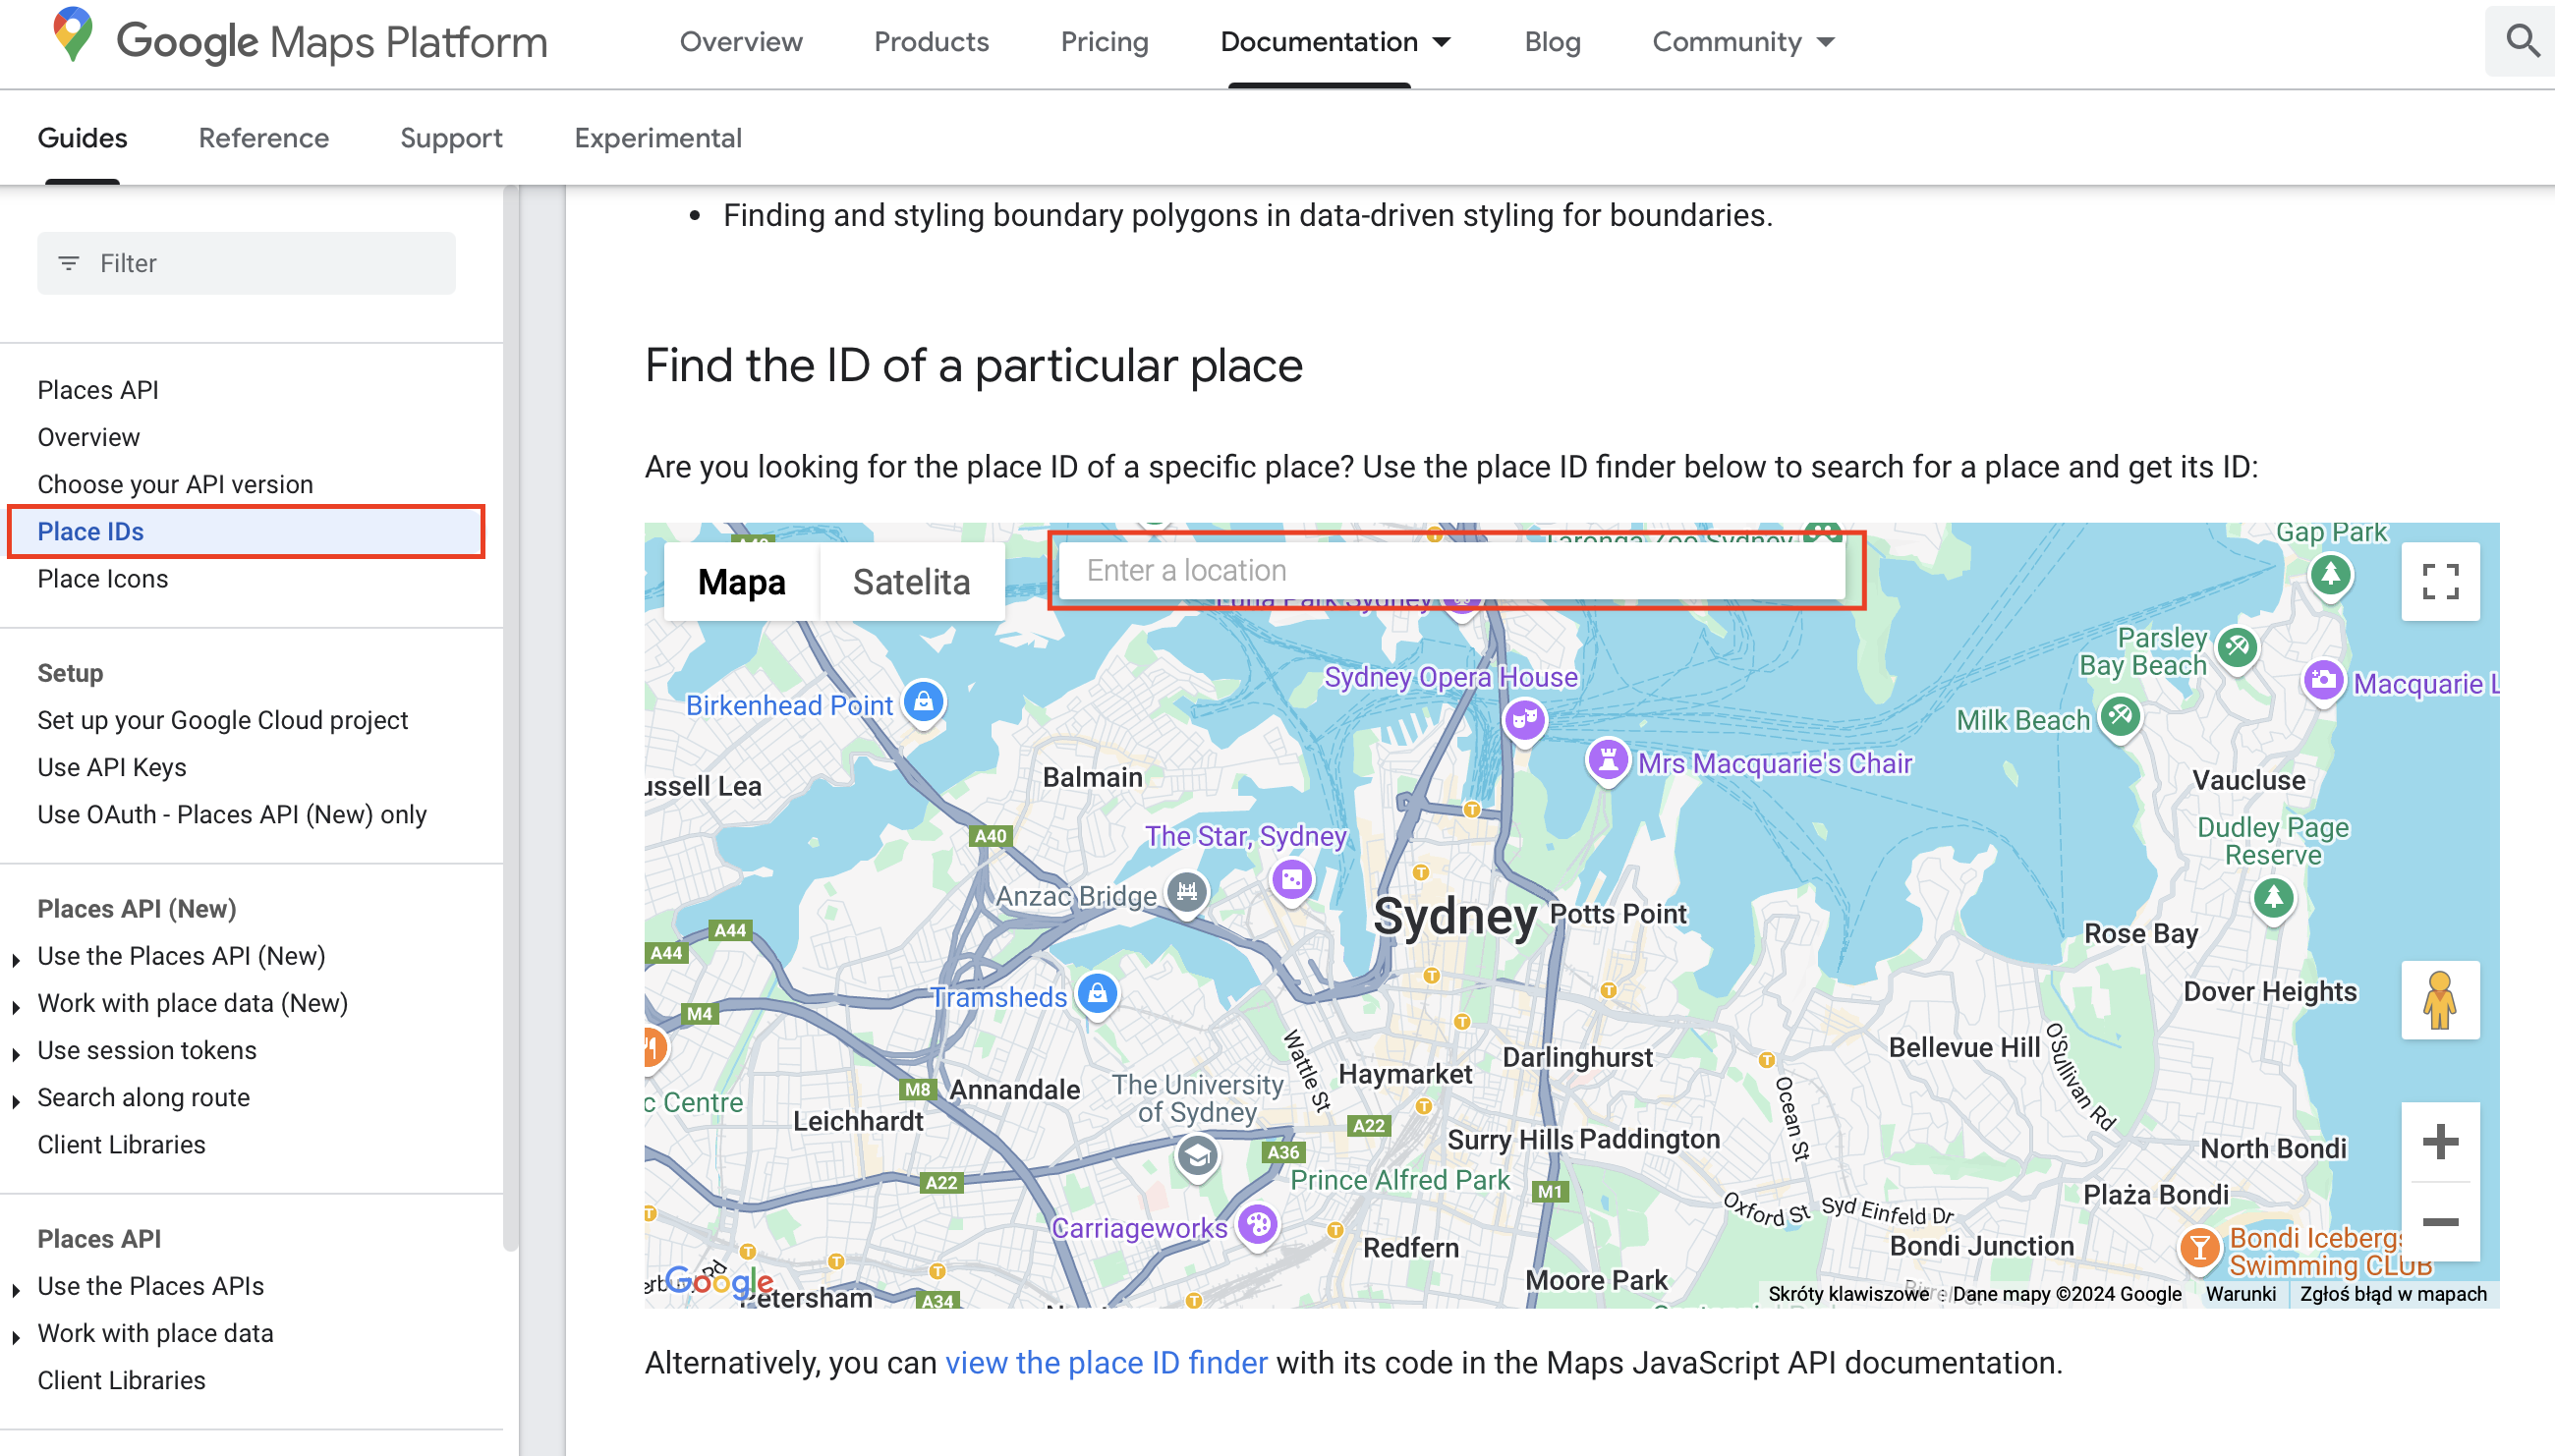This screenshot has height=1456, width=2555.
Task: Switch to the Support tab
Action: 451,138
